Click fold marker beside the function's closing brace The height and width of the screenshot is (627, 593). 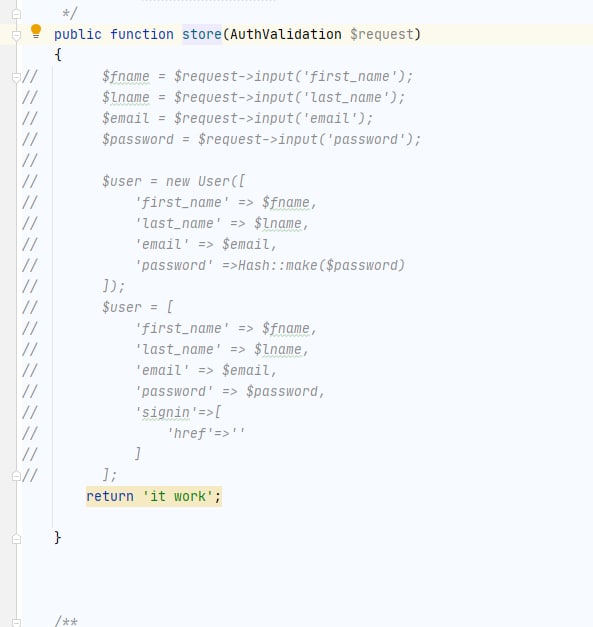(x=16, y=539)
